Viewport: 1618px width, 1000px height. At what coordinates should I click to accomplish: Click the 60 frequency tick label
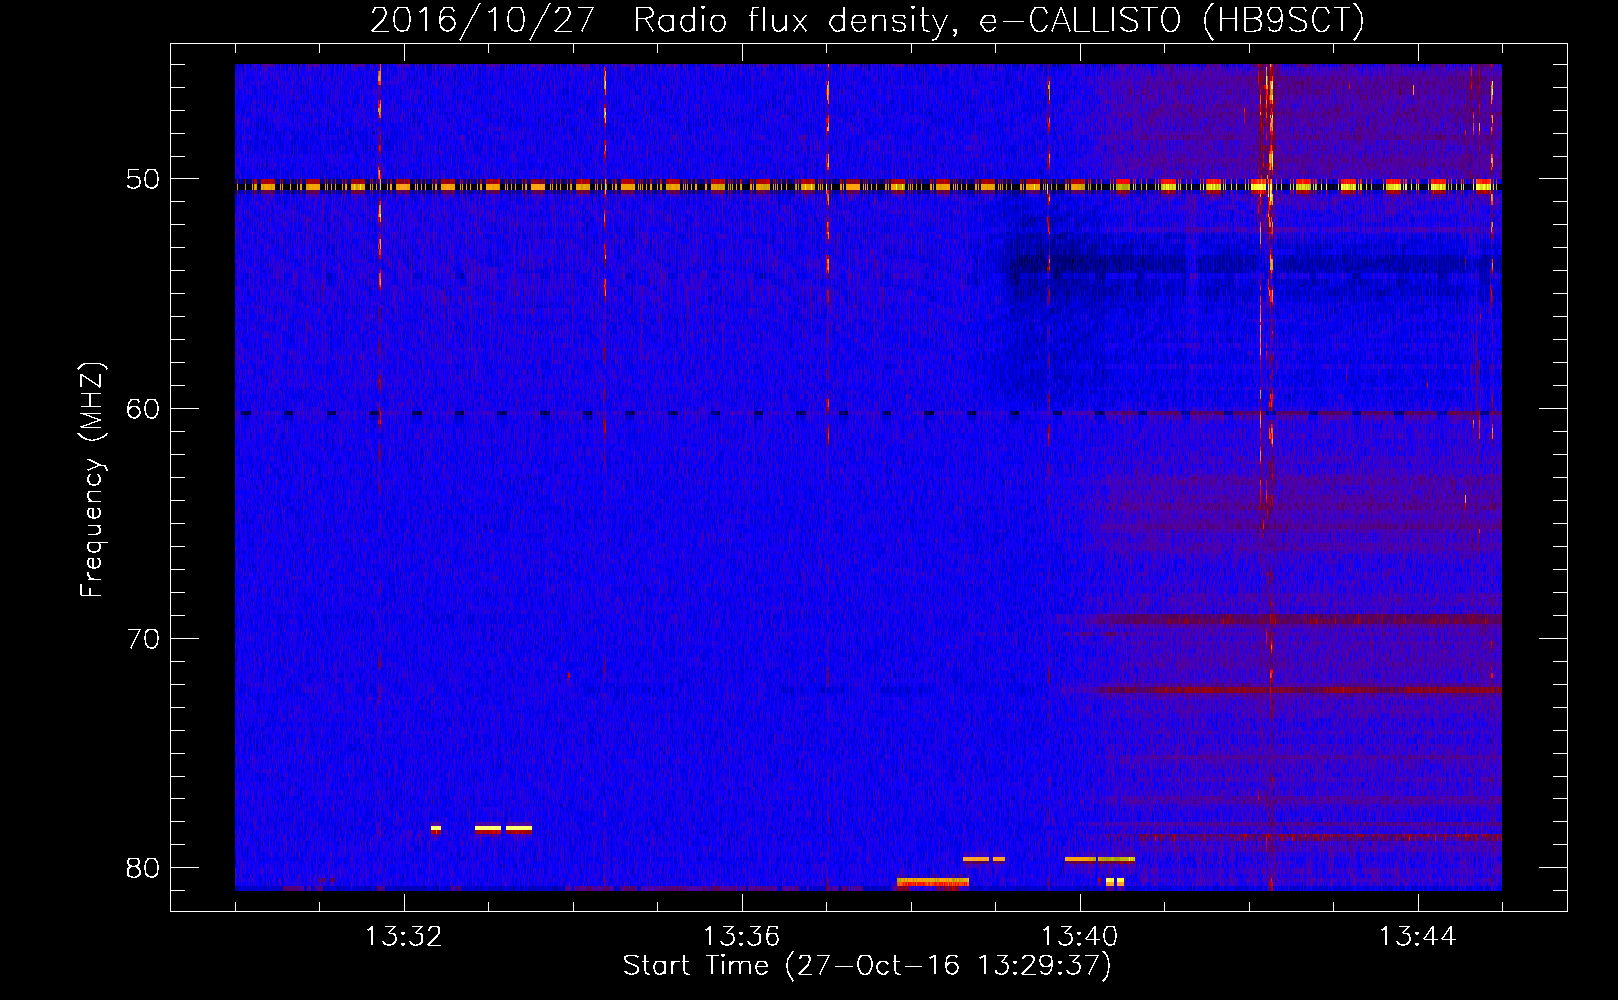click(143, 408)
